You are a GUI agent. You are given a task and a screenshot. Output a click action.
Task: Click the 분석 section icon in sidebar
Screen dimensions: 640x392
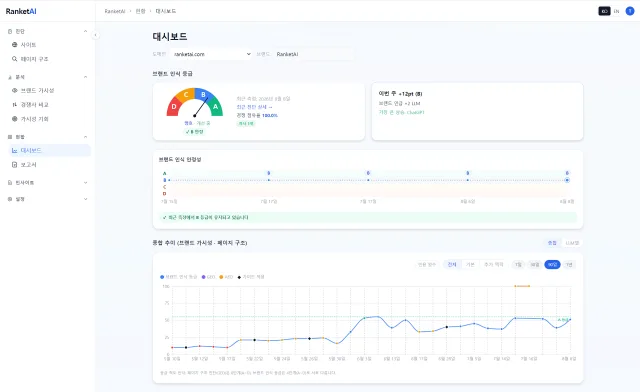point(10,77)
